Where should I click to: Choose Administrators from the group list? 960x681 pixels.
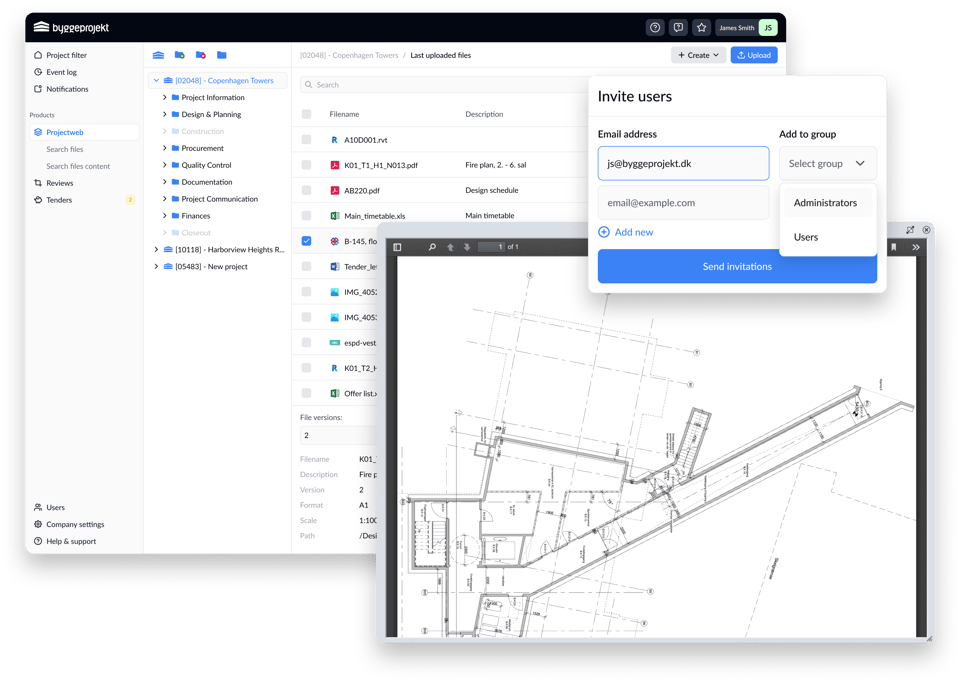(x=825, y=203)
